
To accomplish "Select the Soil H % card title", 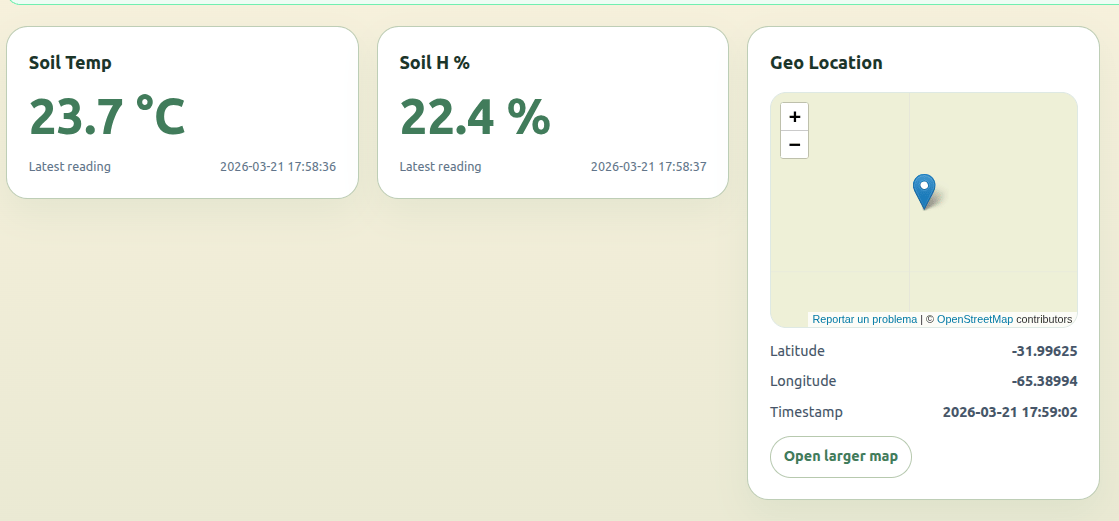I will click(434, 63).
